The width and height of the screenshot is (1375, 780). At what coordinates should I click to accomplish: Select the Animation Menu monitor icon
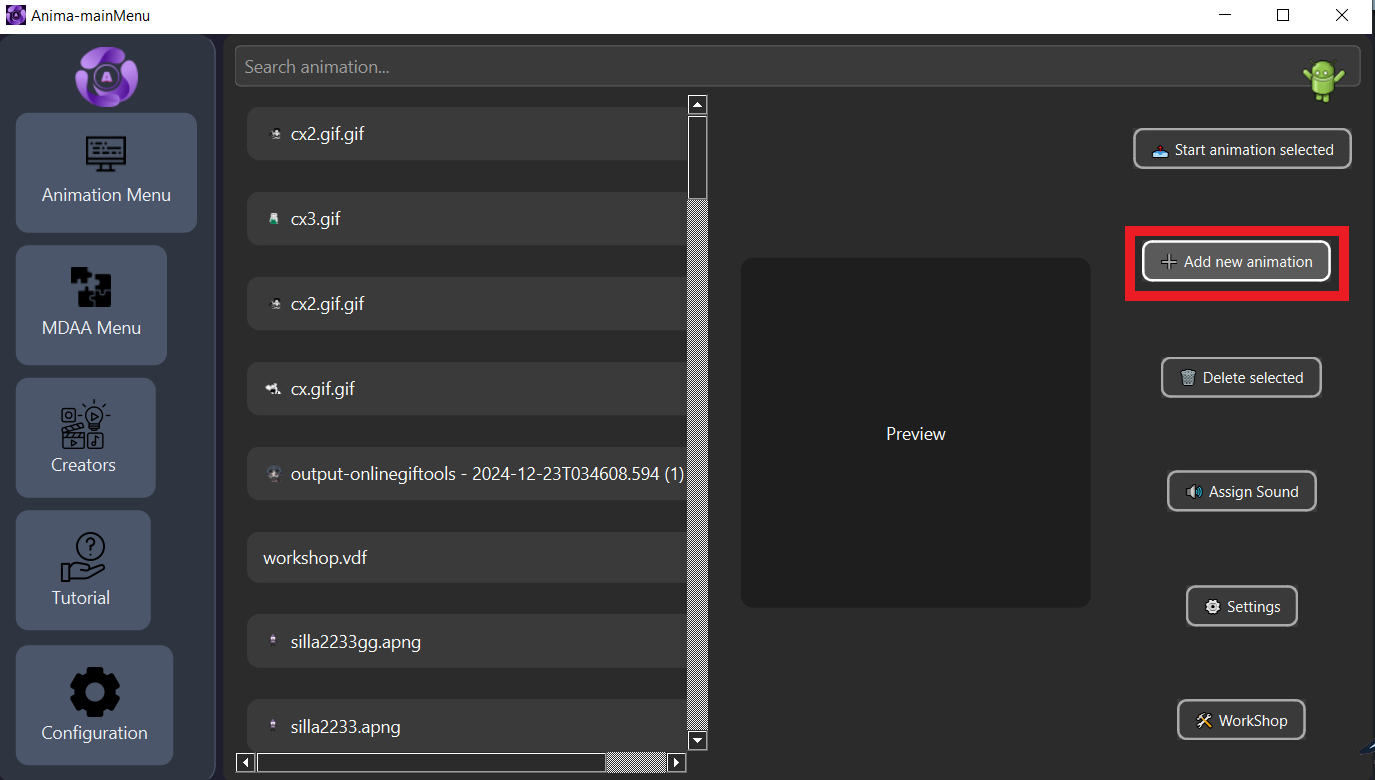point(105,154)
